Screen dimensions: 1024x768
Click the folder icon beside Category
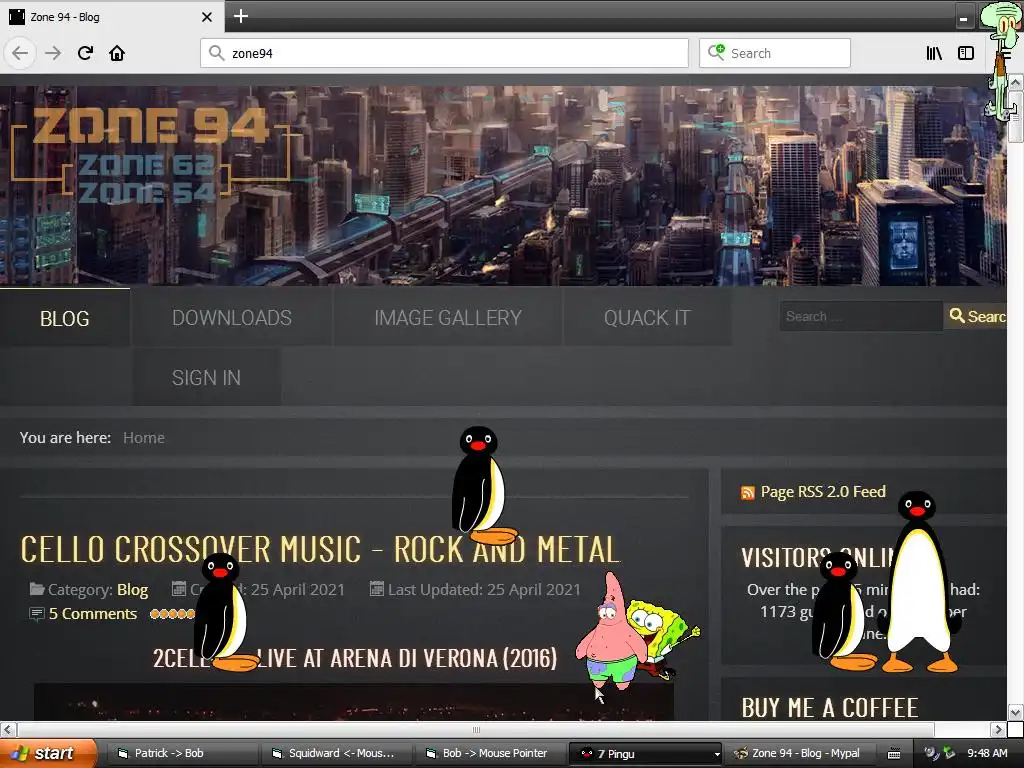(37, 589)
